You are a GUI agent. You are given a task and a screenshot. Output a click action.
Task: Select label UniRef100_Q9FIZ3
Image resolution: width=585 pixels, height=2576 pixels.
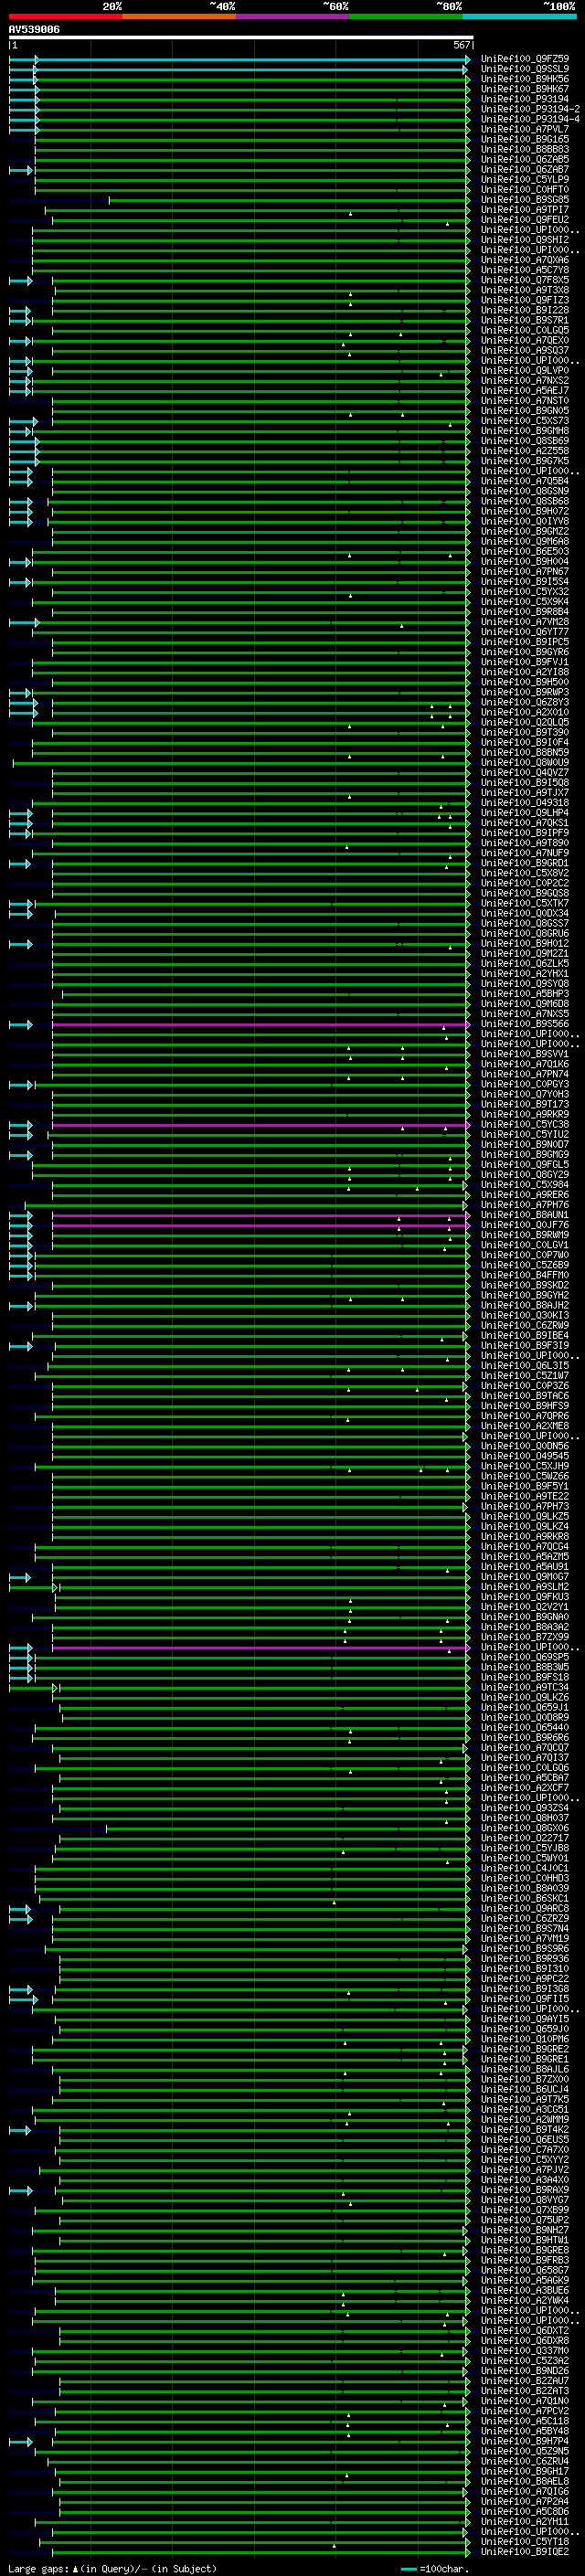(x=525, y=300)
